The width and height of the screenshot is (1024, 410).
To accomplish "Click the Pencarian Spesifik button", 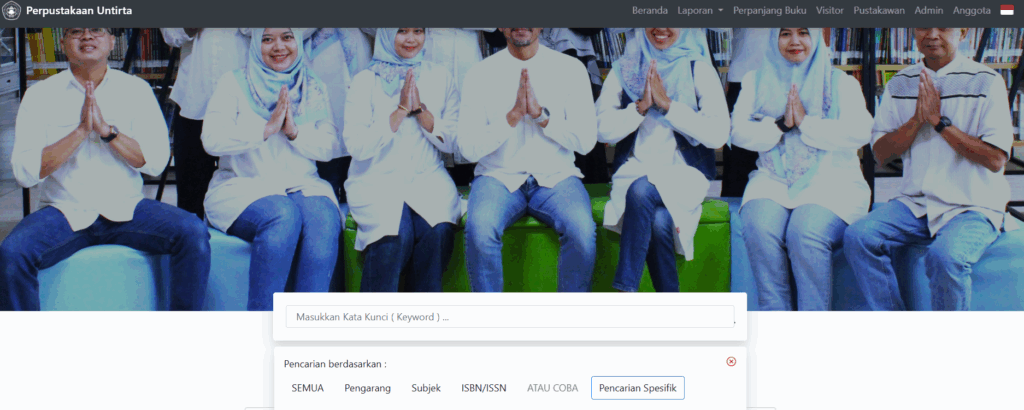I will tap(637, 388).
